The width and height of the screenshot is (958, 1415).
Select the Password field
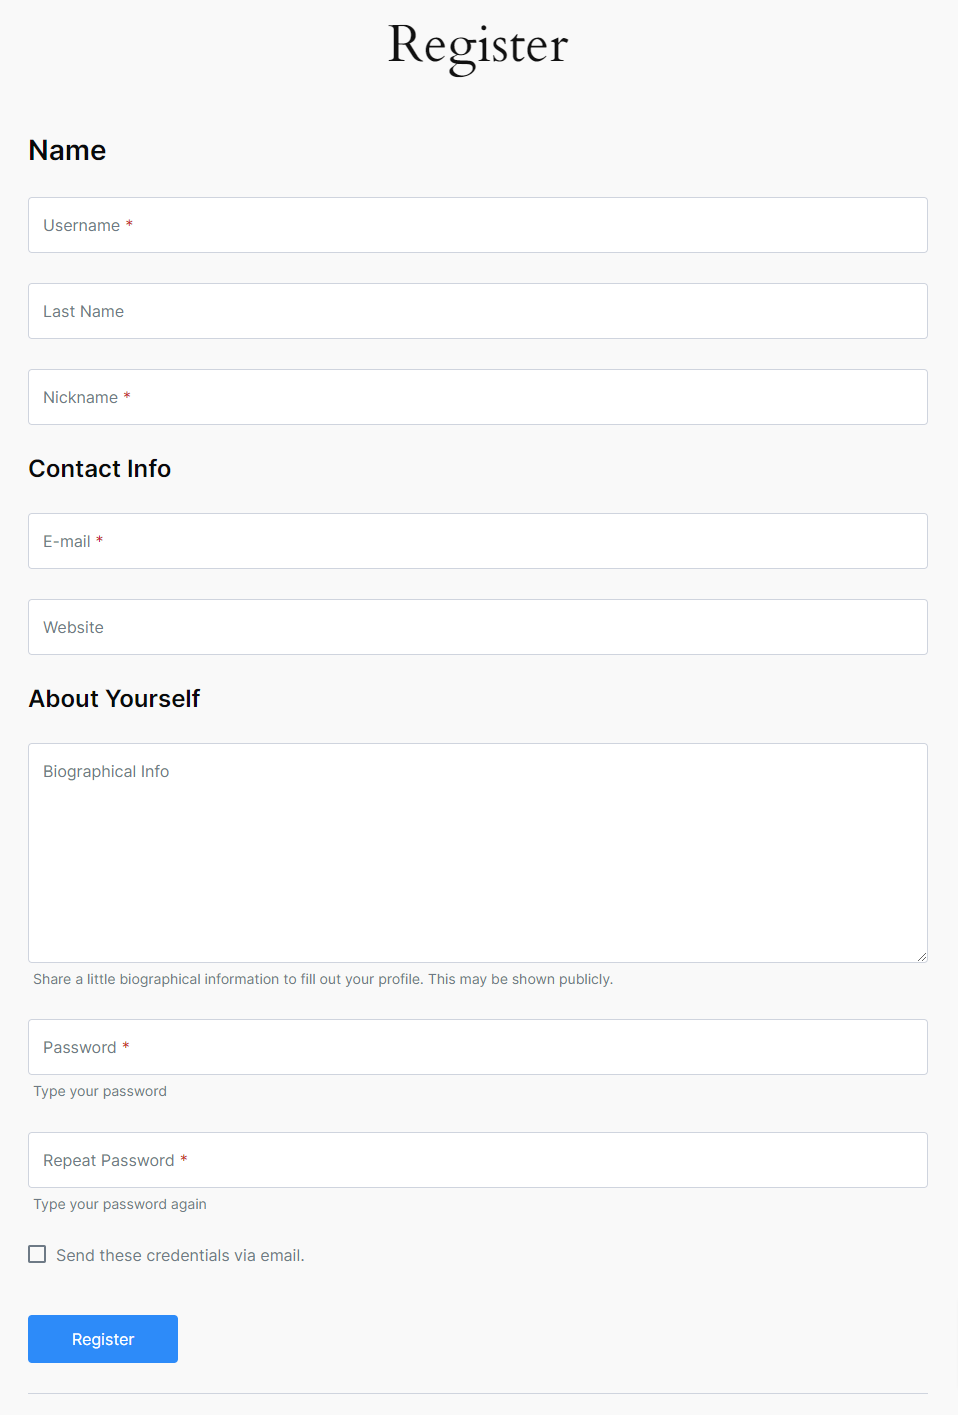tap(478, 1047)
